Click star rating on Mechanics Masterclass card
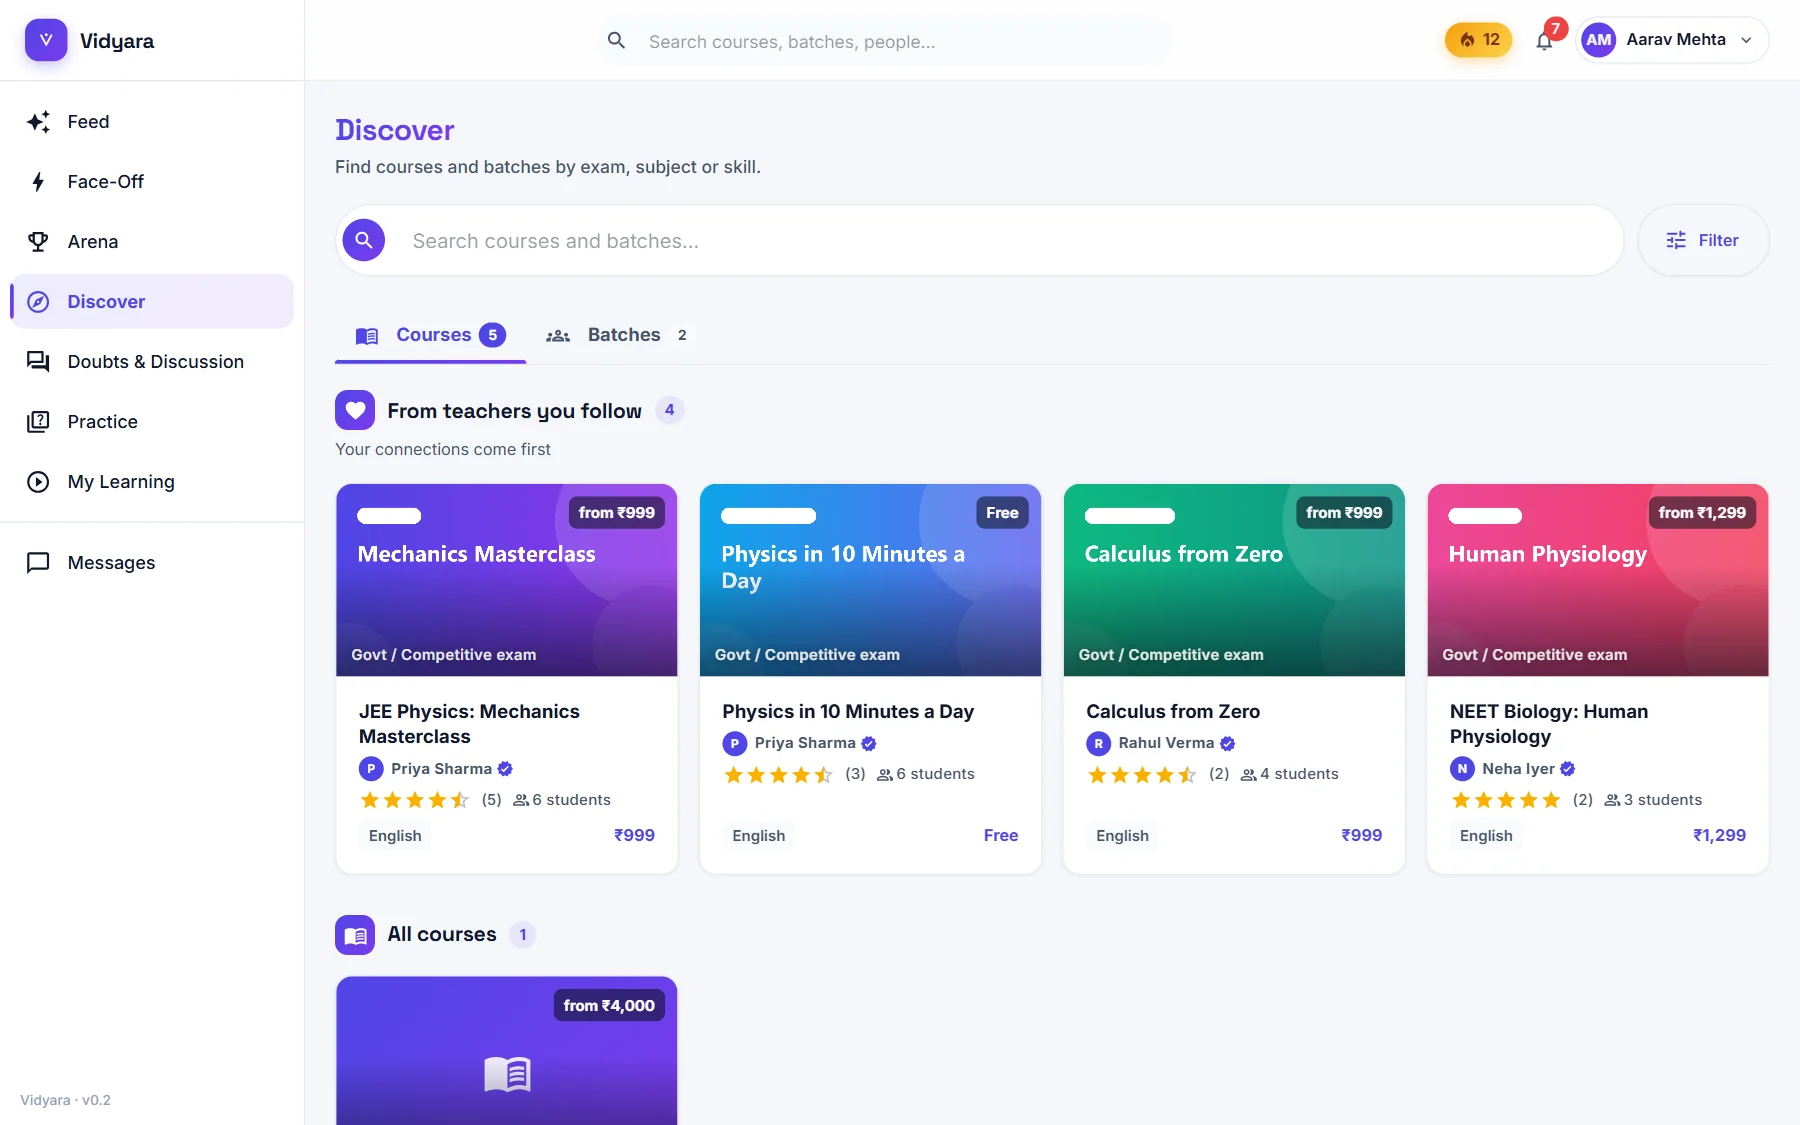1800x1125 pixels. coord(414,800)
